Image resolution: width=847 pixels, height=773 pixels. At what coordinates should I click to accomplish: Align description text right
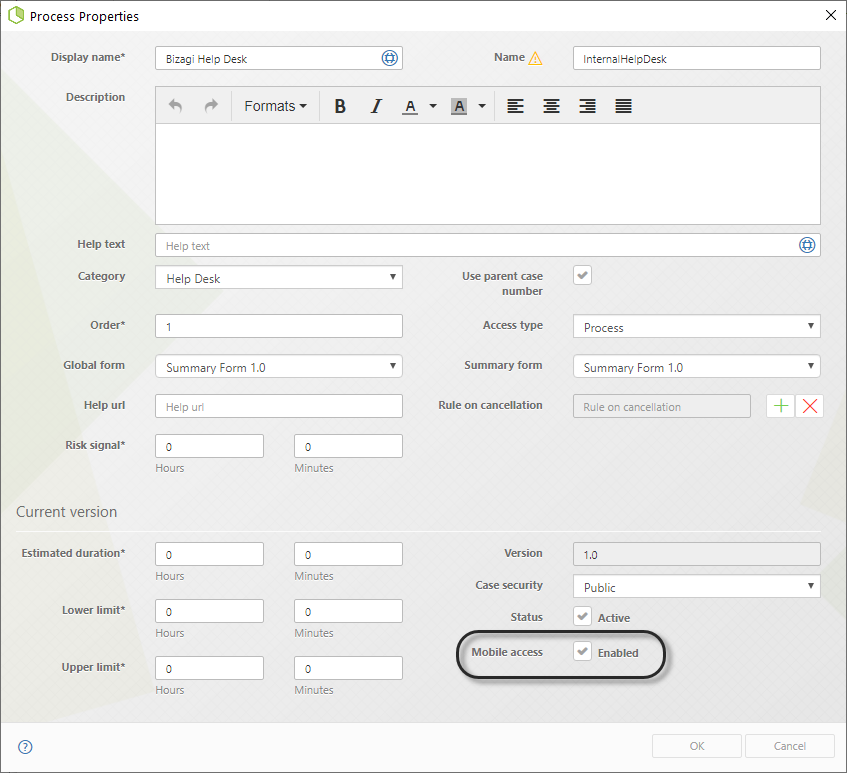pos(587,106)
